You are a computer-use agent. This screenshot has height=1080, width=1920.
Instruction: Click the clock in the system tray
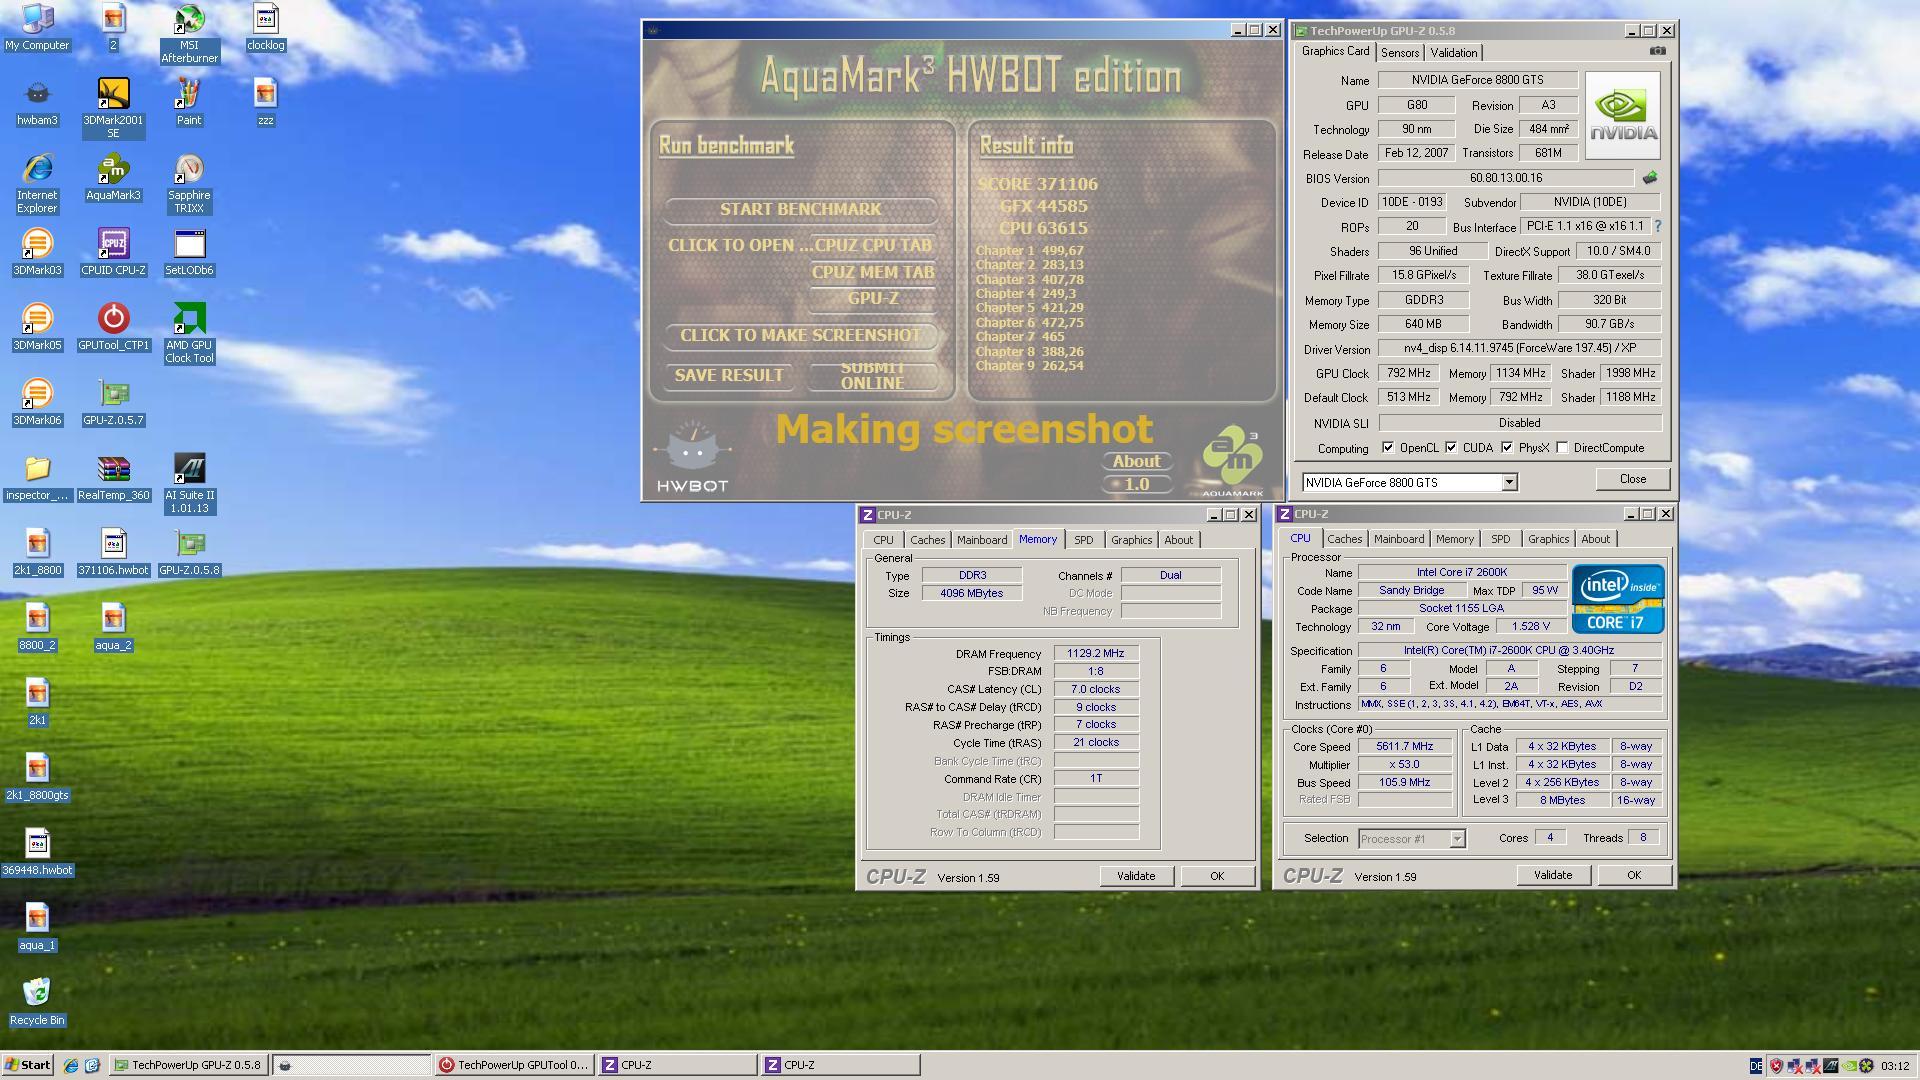click(1894, 1066)
